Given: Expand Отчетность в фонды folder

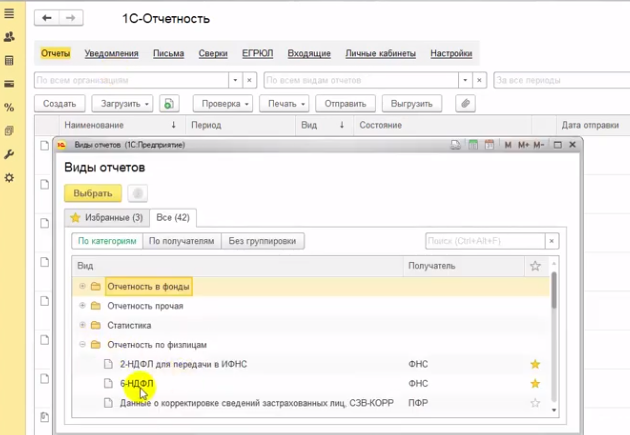Looking at the screenshot, I should coord(82,286).
